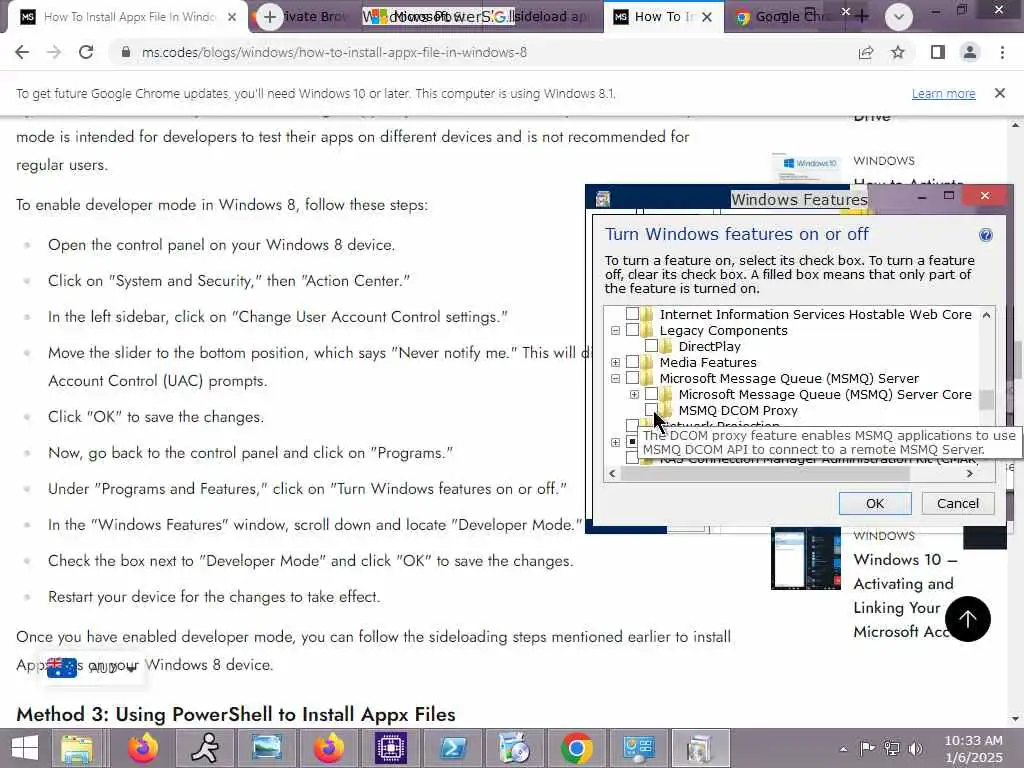Open the Chrome side panel icon
This screenshot has height=768, width=1024.
point(938,52)
